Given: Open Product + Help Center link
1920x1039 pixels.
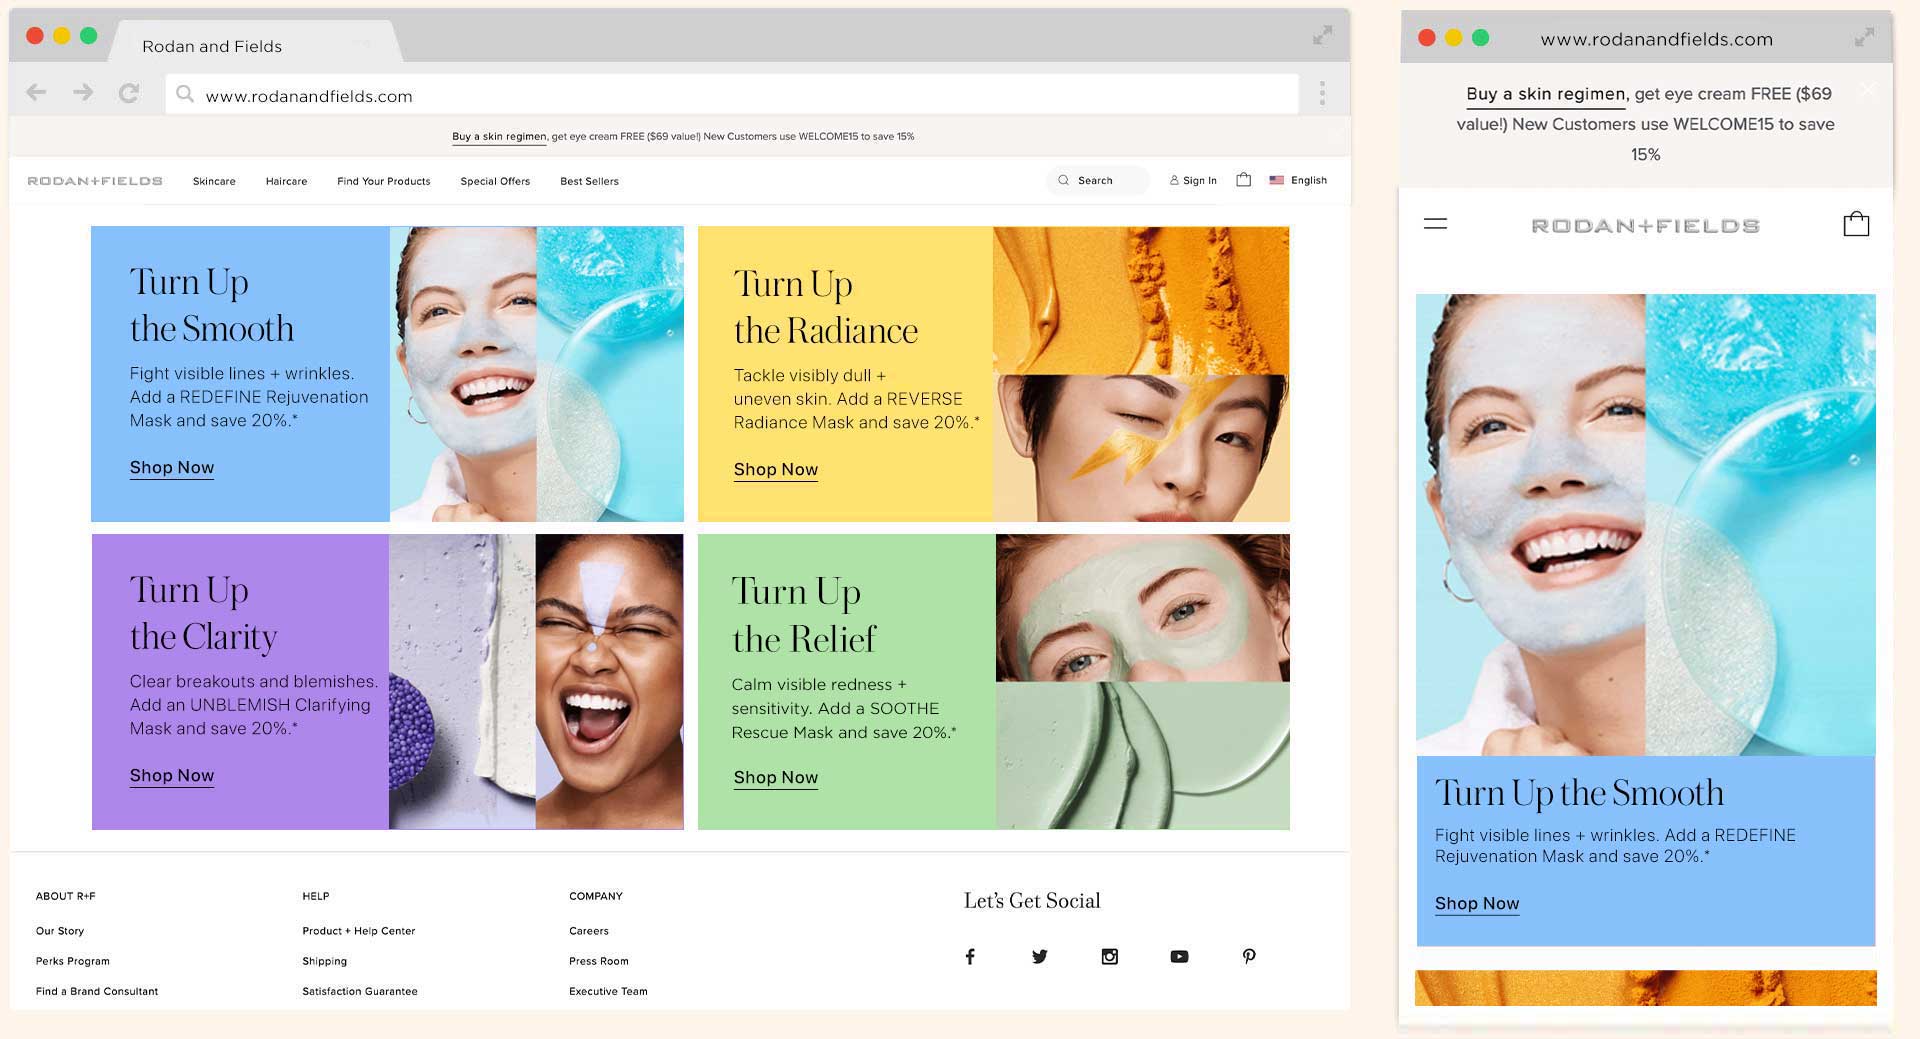Looking at the screenshot, I should 359,931.
